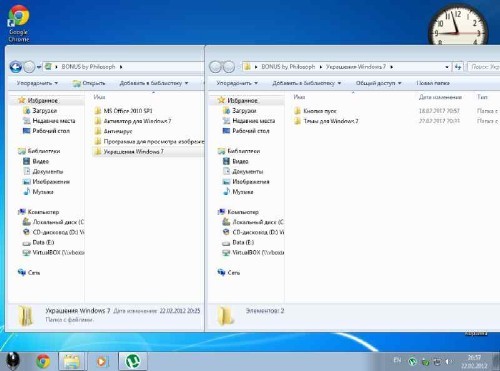500x371 pixels.
Task: Click the Windows Start button
Action: 13,361
